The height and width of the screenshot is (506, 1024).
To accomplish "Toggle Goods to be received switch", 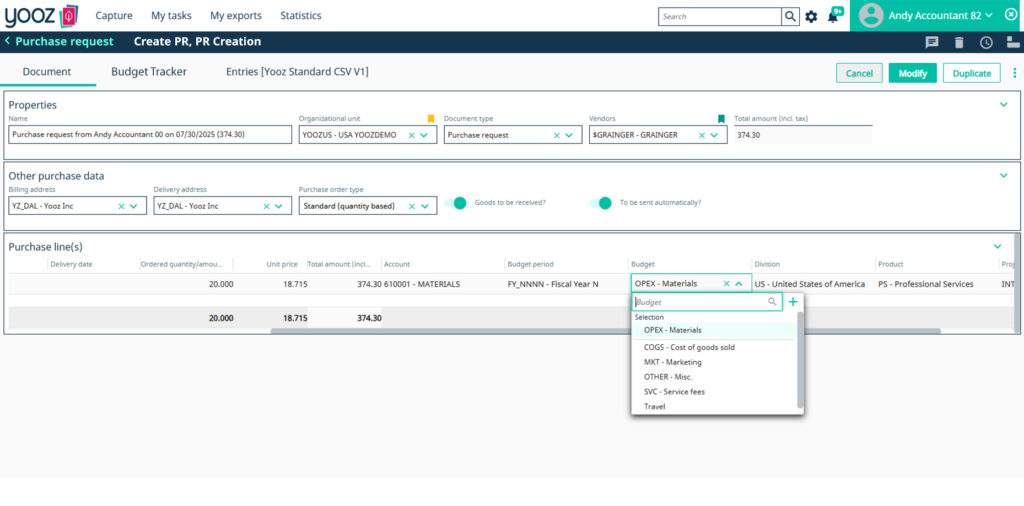I will (x=455, y=202).
